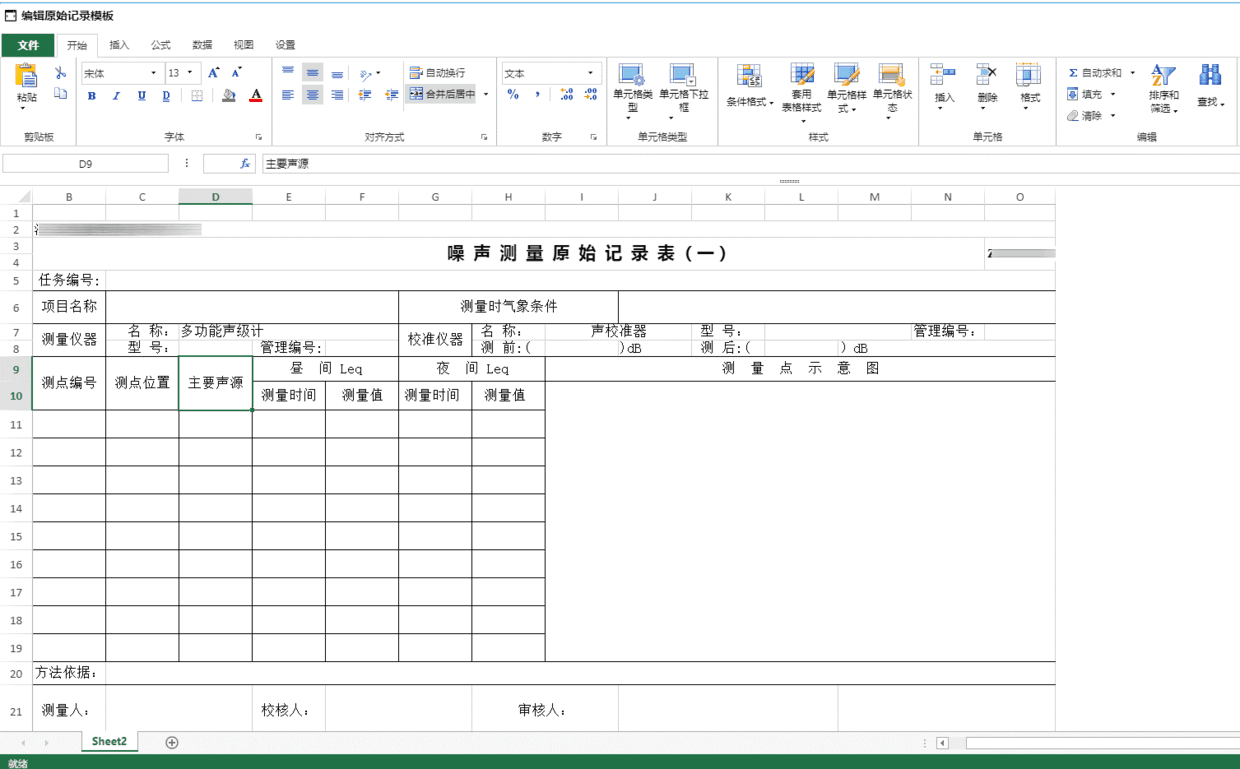Click the Align right icon
1240x769 pixels.
(338, 95)
